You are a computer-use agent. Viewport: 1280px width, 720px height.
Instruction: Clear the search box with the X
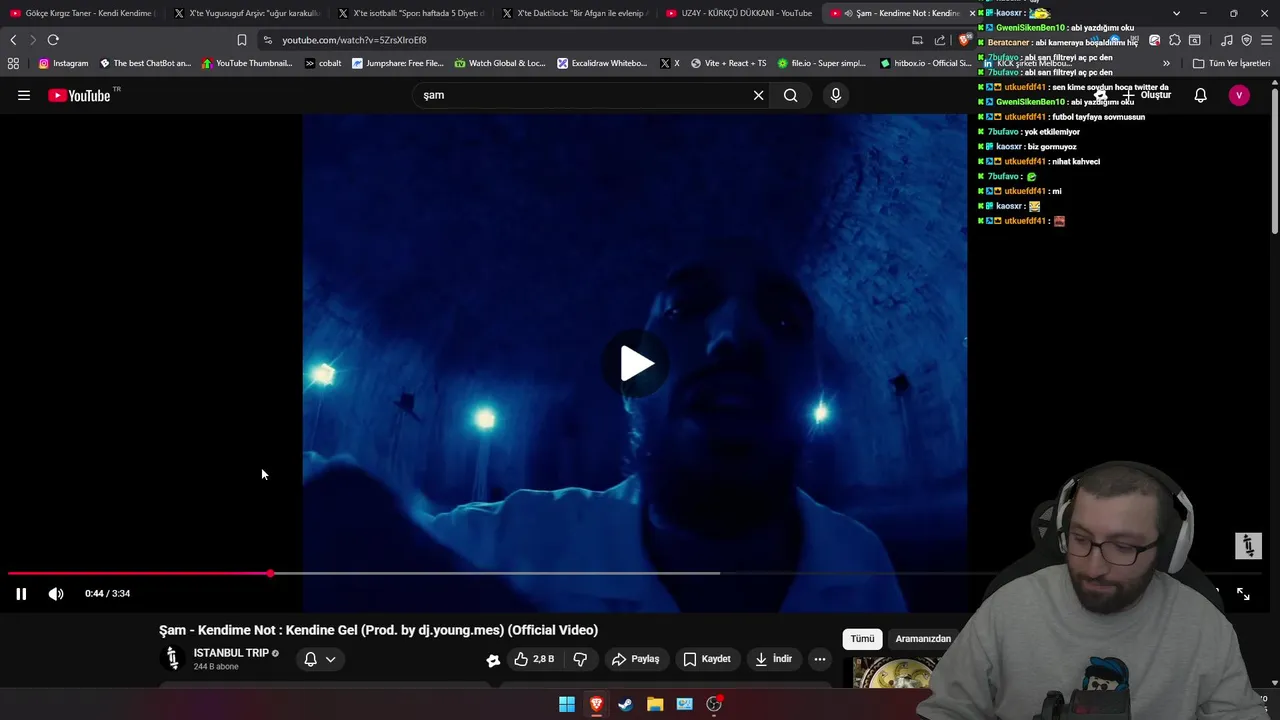pyautogui.click(x=758, y=95)
